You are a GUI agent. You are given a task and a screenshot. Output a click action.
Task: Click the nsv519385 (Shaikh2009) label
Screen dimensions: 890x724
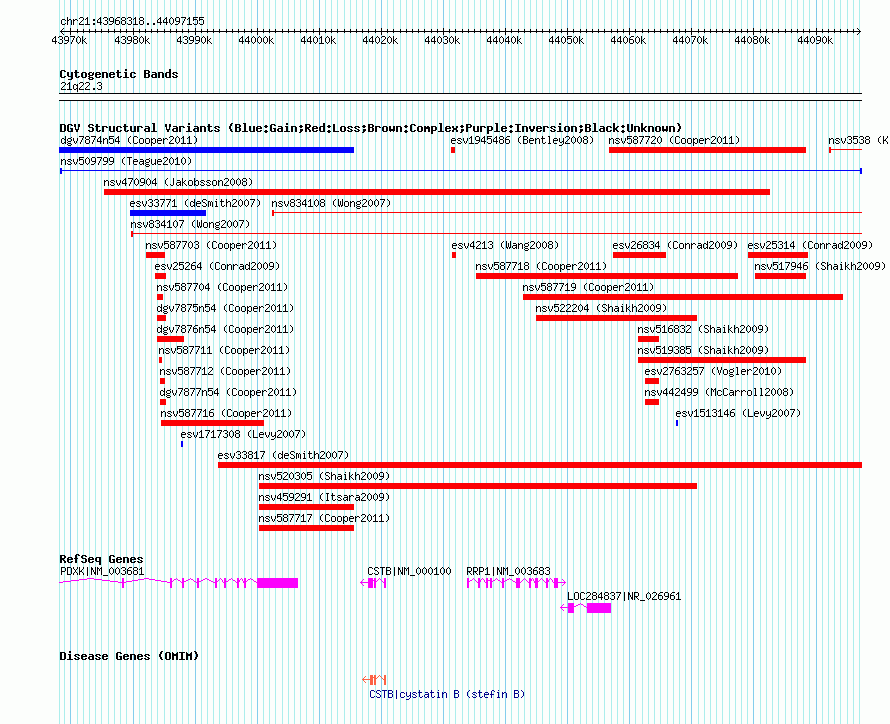click(x=703, y=350)
